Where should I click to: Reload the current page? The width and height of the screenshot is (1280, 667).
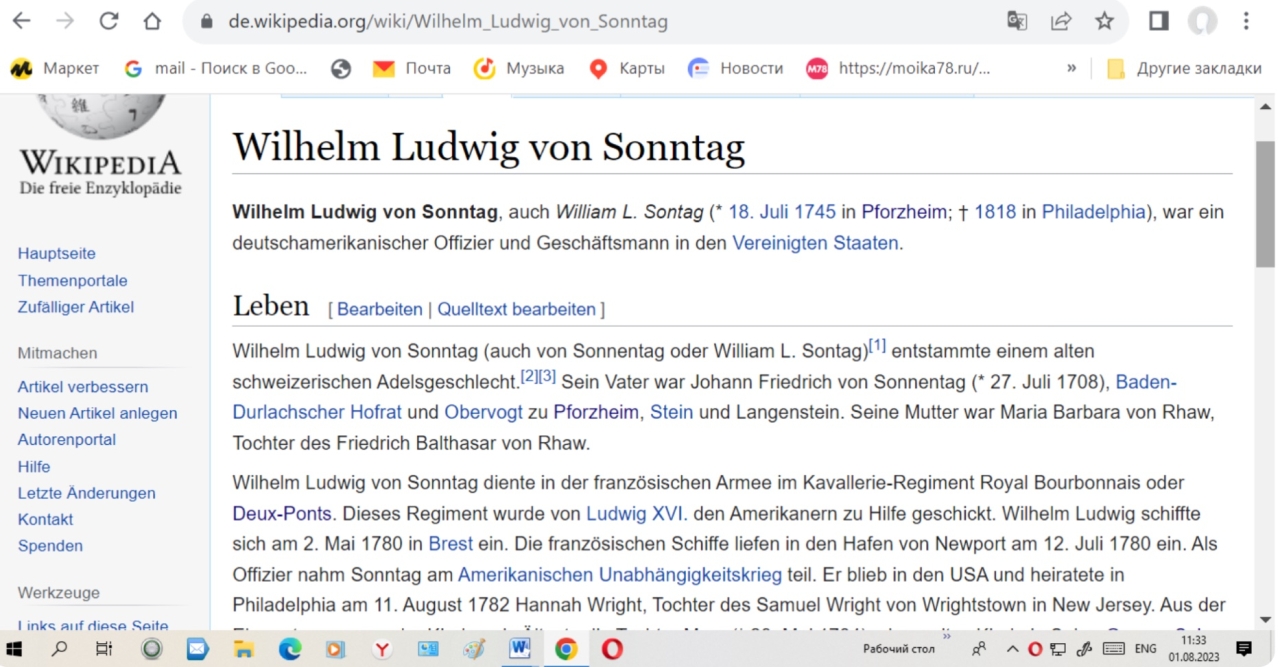click(108, 21)
